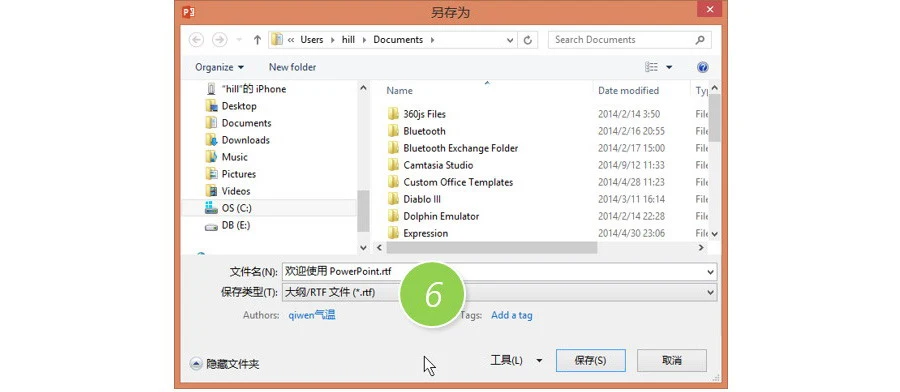Select the Diablo III folder icon
Screen dimensions: 900x392
click(x=393, y=199)
